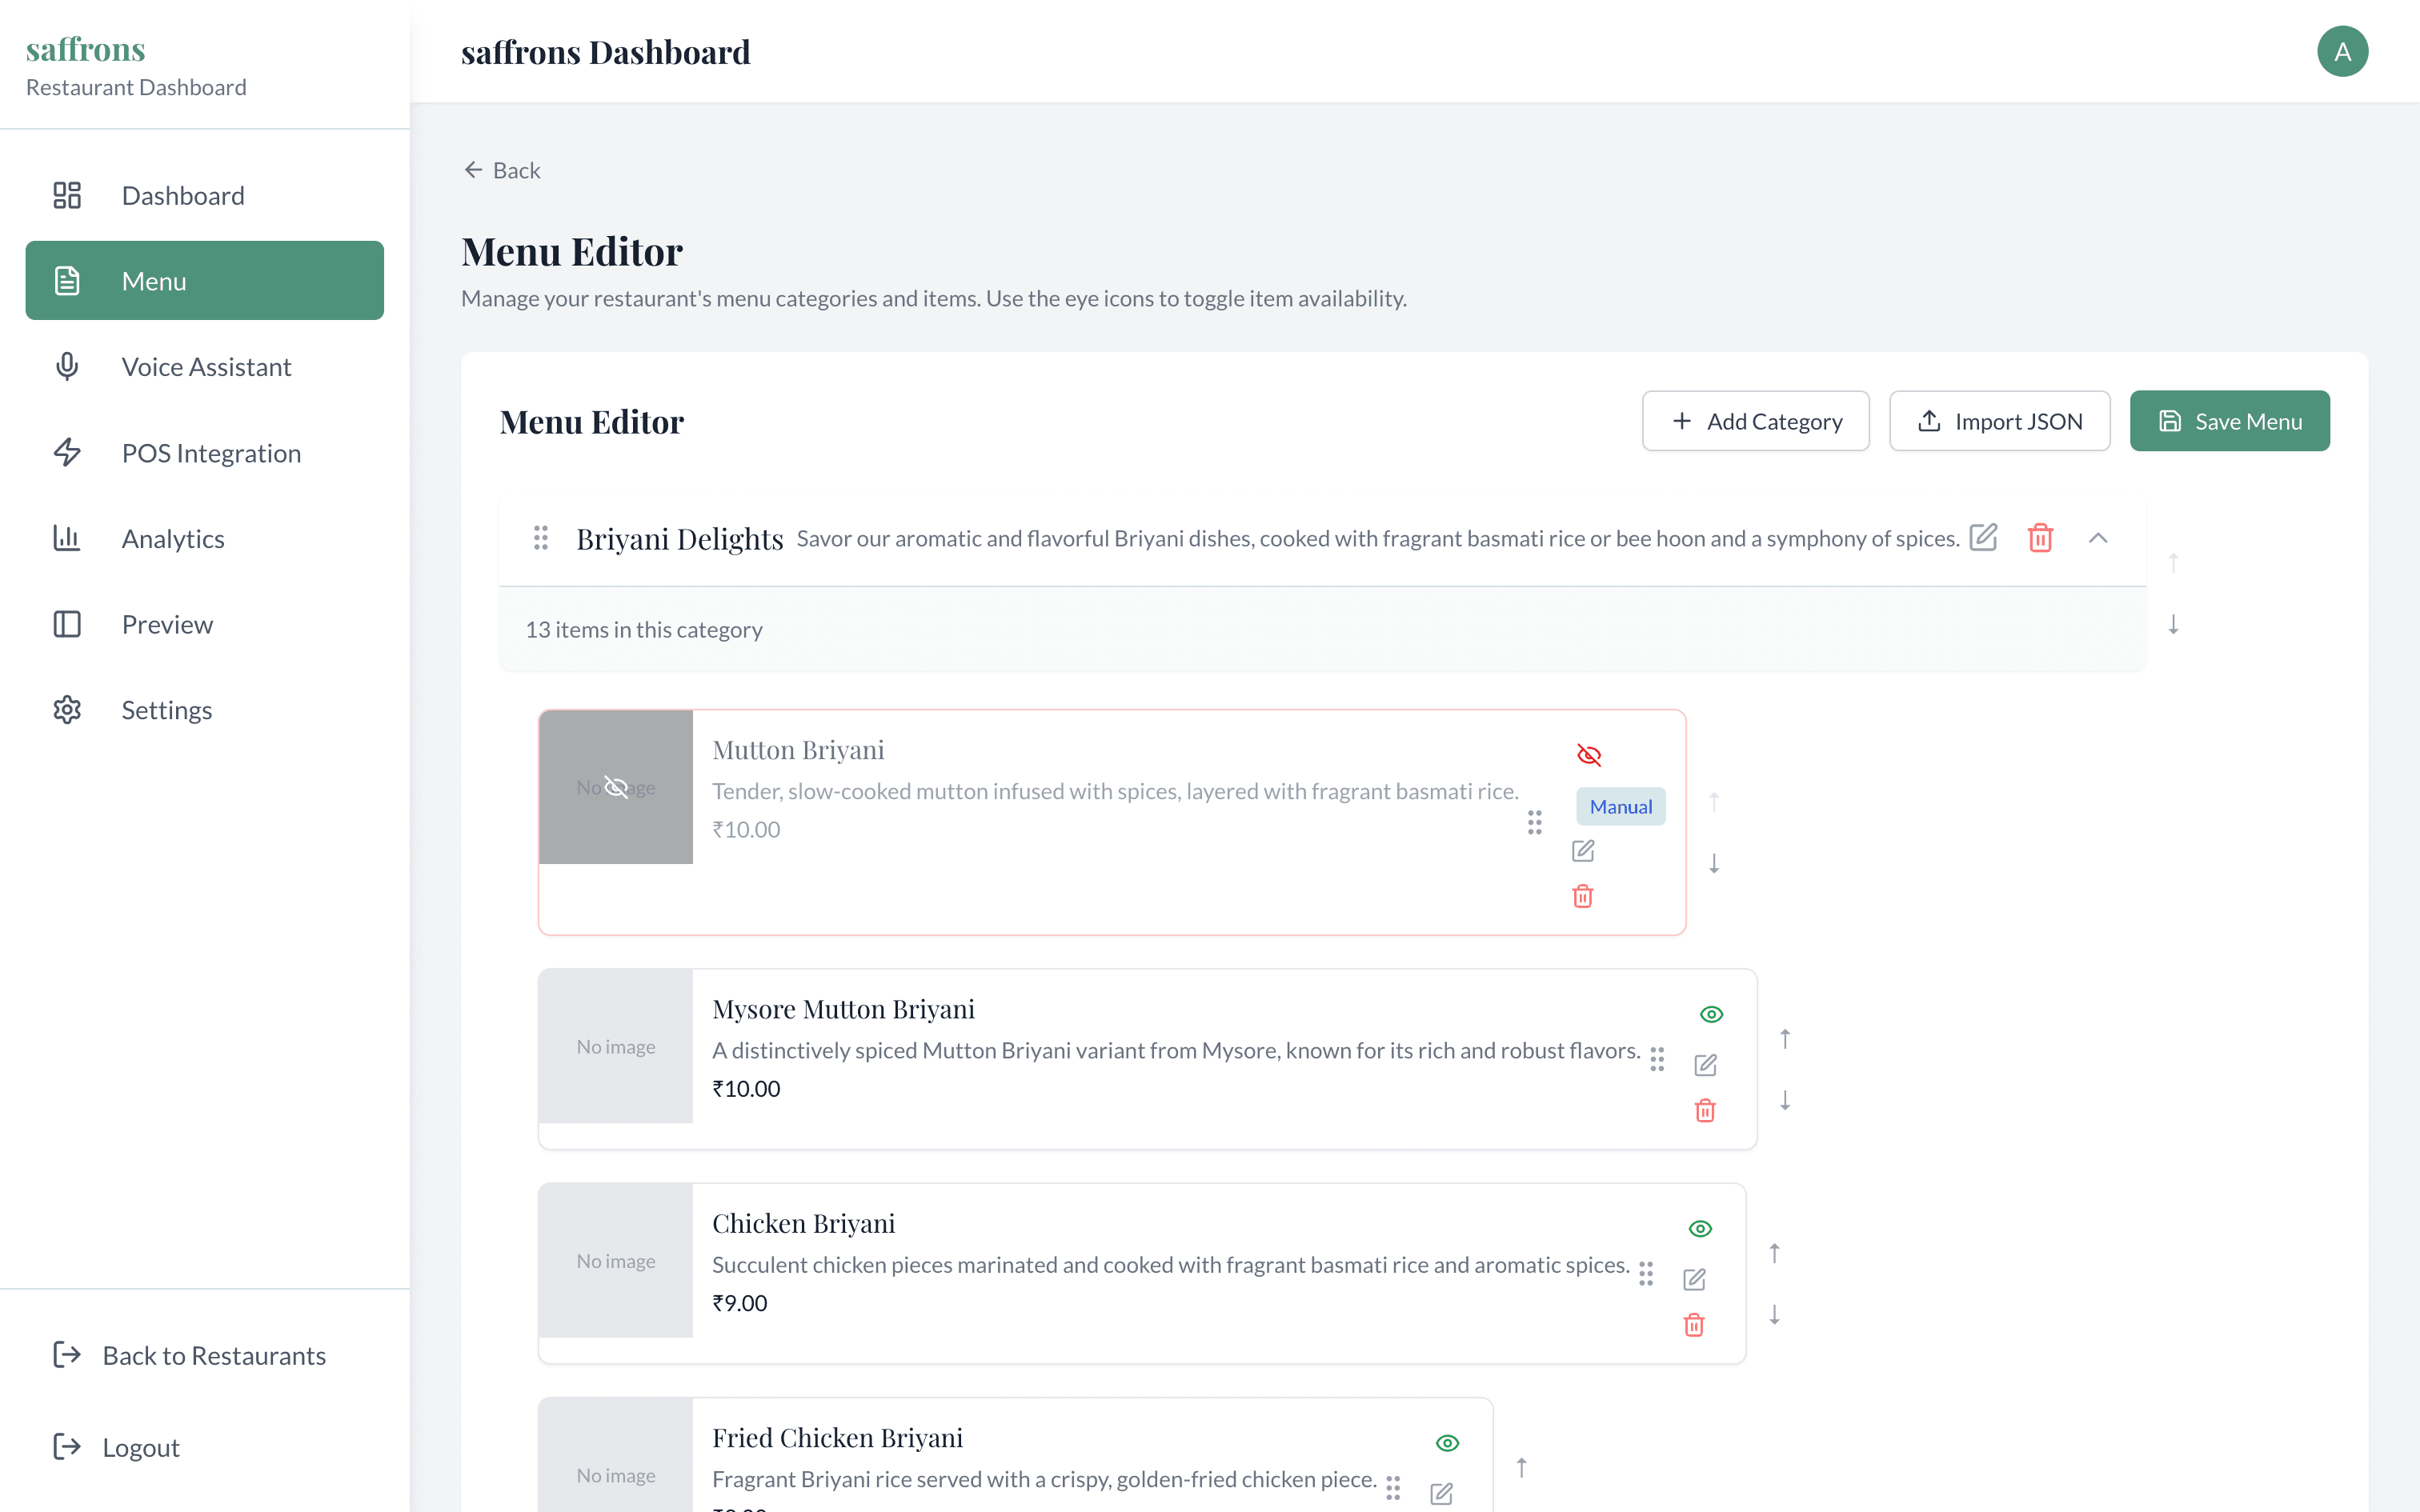Open the Import JSON option

(x=1999, y=421)
